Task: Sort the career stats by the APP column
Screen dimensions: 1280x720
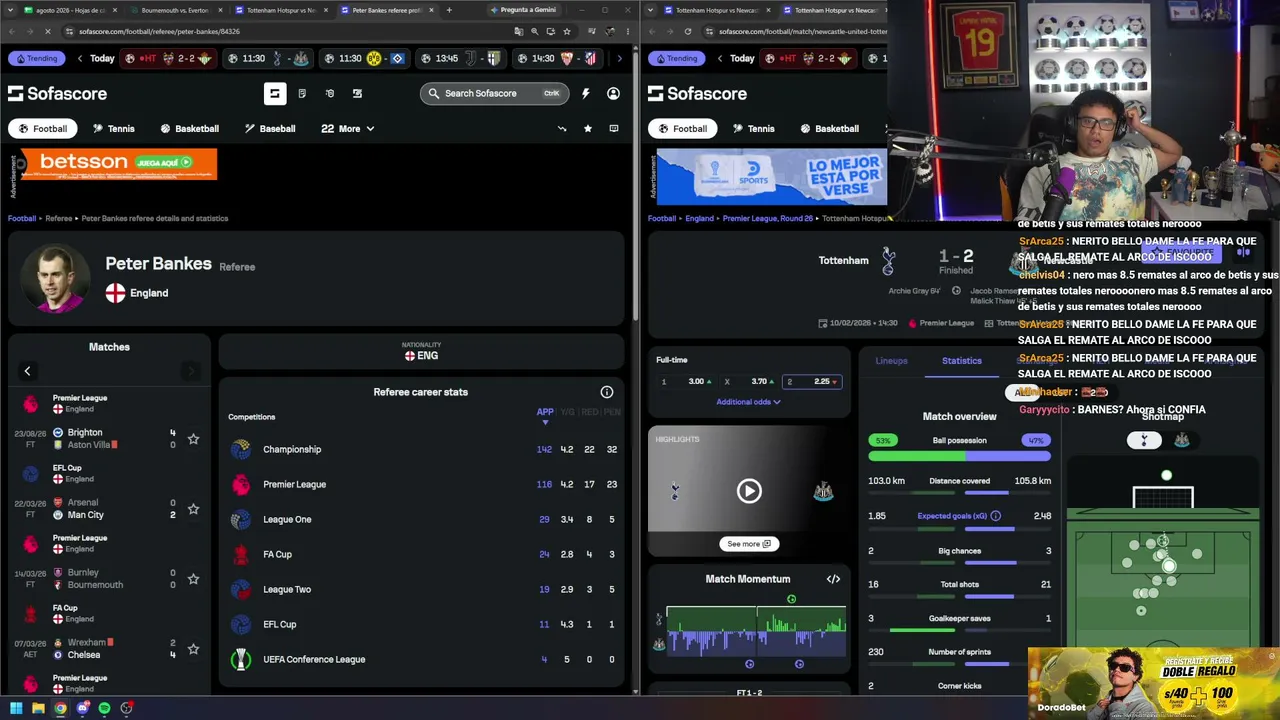Action: click(x=545, y=414)
